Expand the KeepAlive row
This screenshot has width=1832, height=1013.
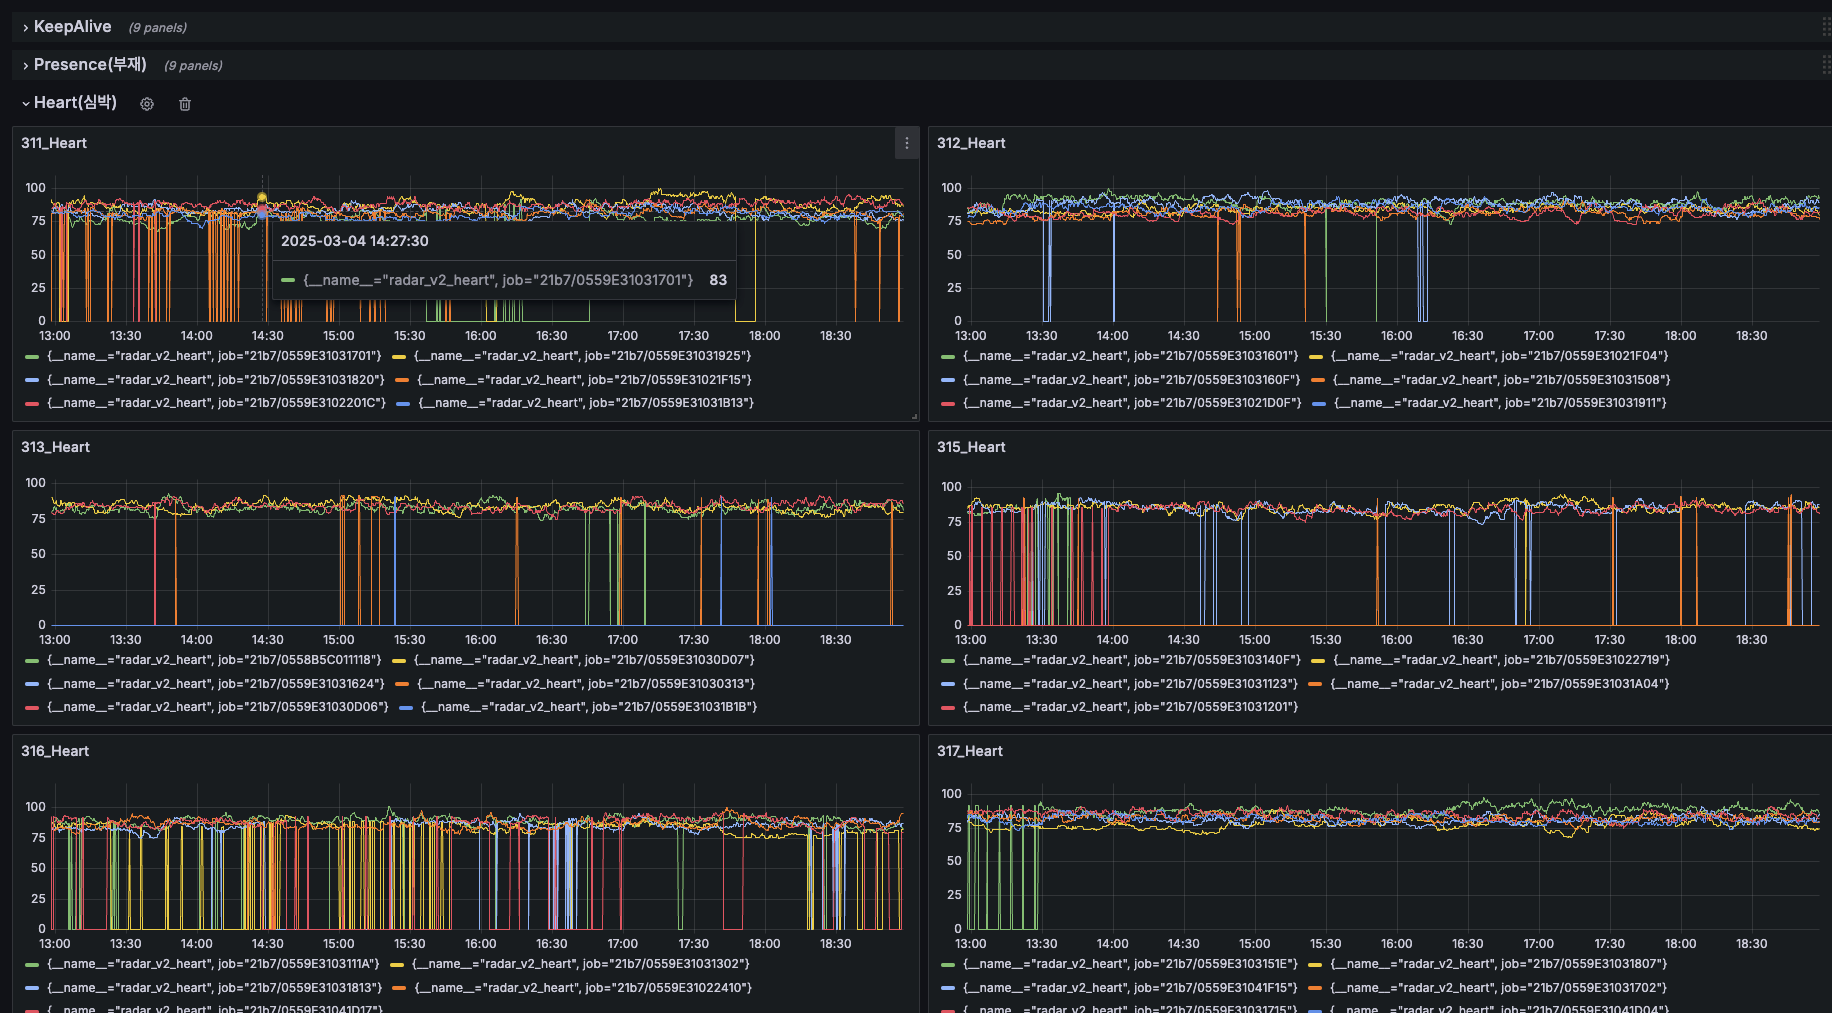[x=72, y=27]
